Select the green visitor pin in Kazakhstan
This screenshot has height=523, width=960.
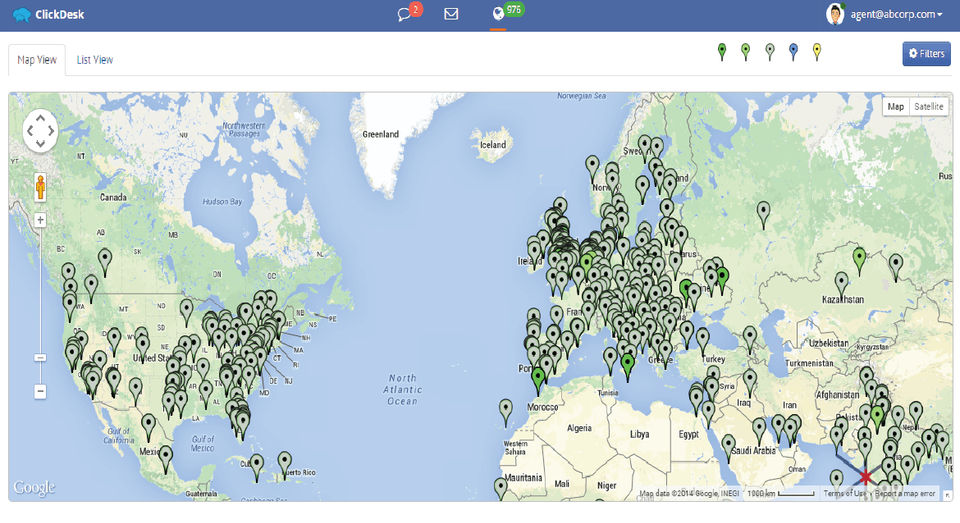(860, 260)
